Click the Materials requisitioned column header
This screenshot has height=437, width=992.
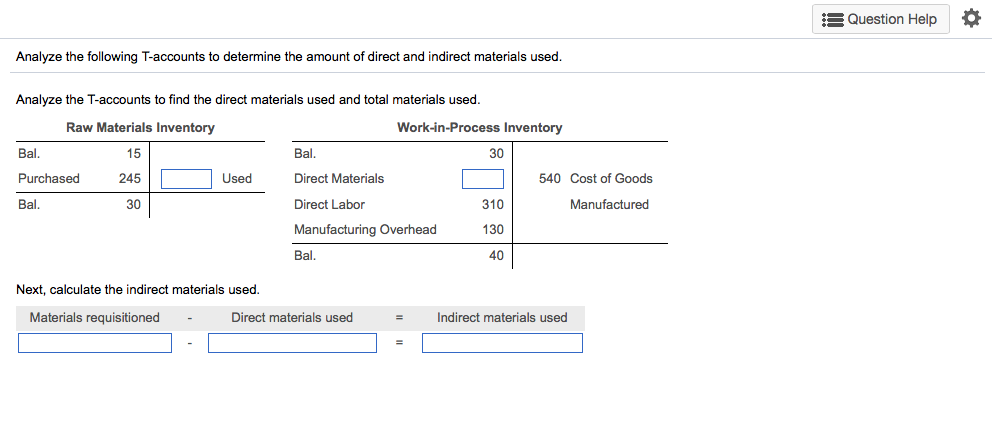(95, 318)
